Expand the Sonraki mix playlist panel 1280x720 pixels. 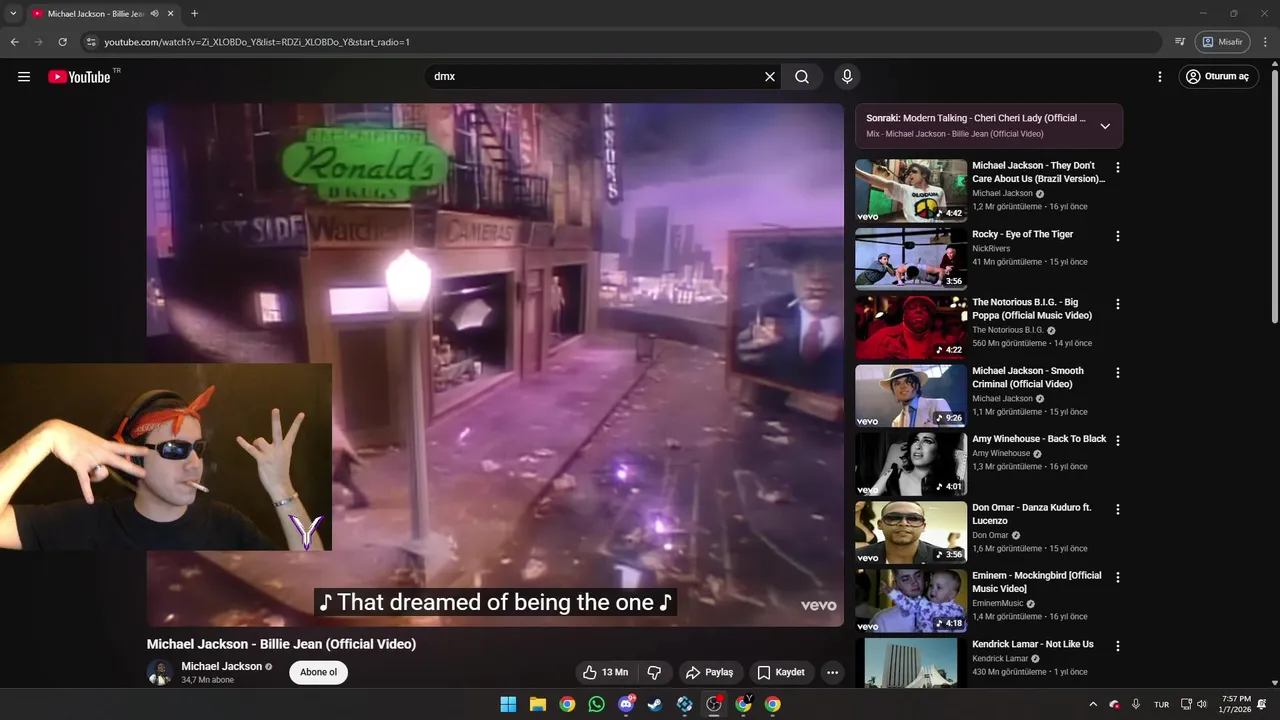(1105, 126)
